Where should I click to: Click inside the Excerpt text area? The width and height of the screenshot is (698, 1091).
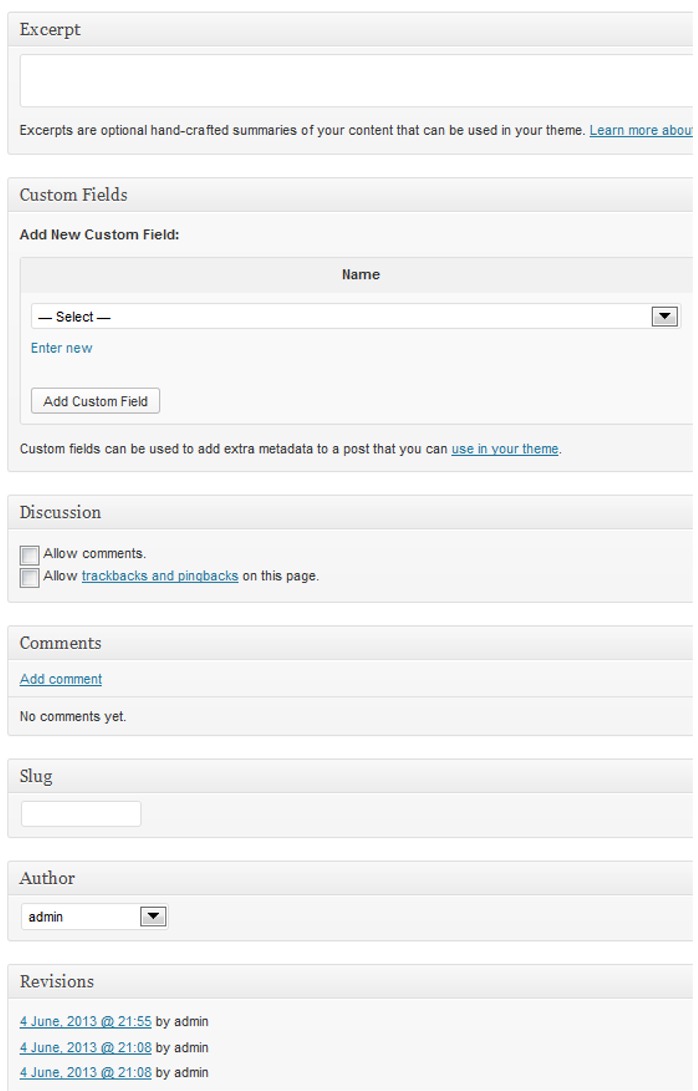[x=355, y=80]
